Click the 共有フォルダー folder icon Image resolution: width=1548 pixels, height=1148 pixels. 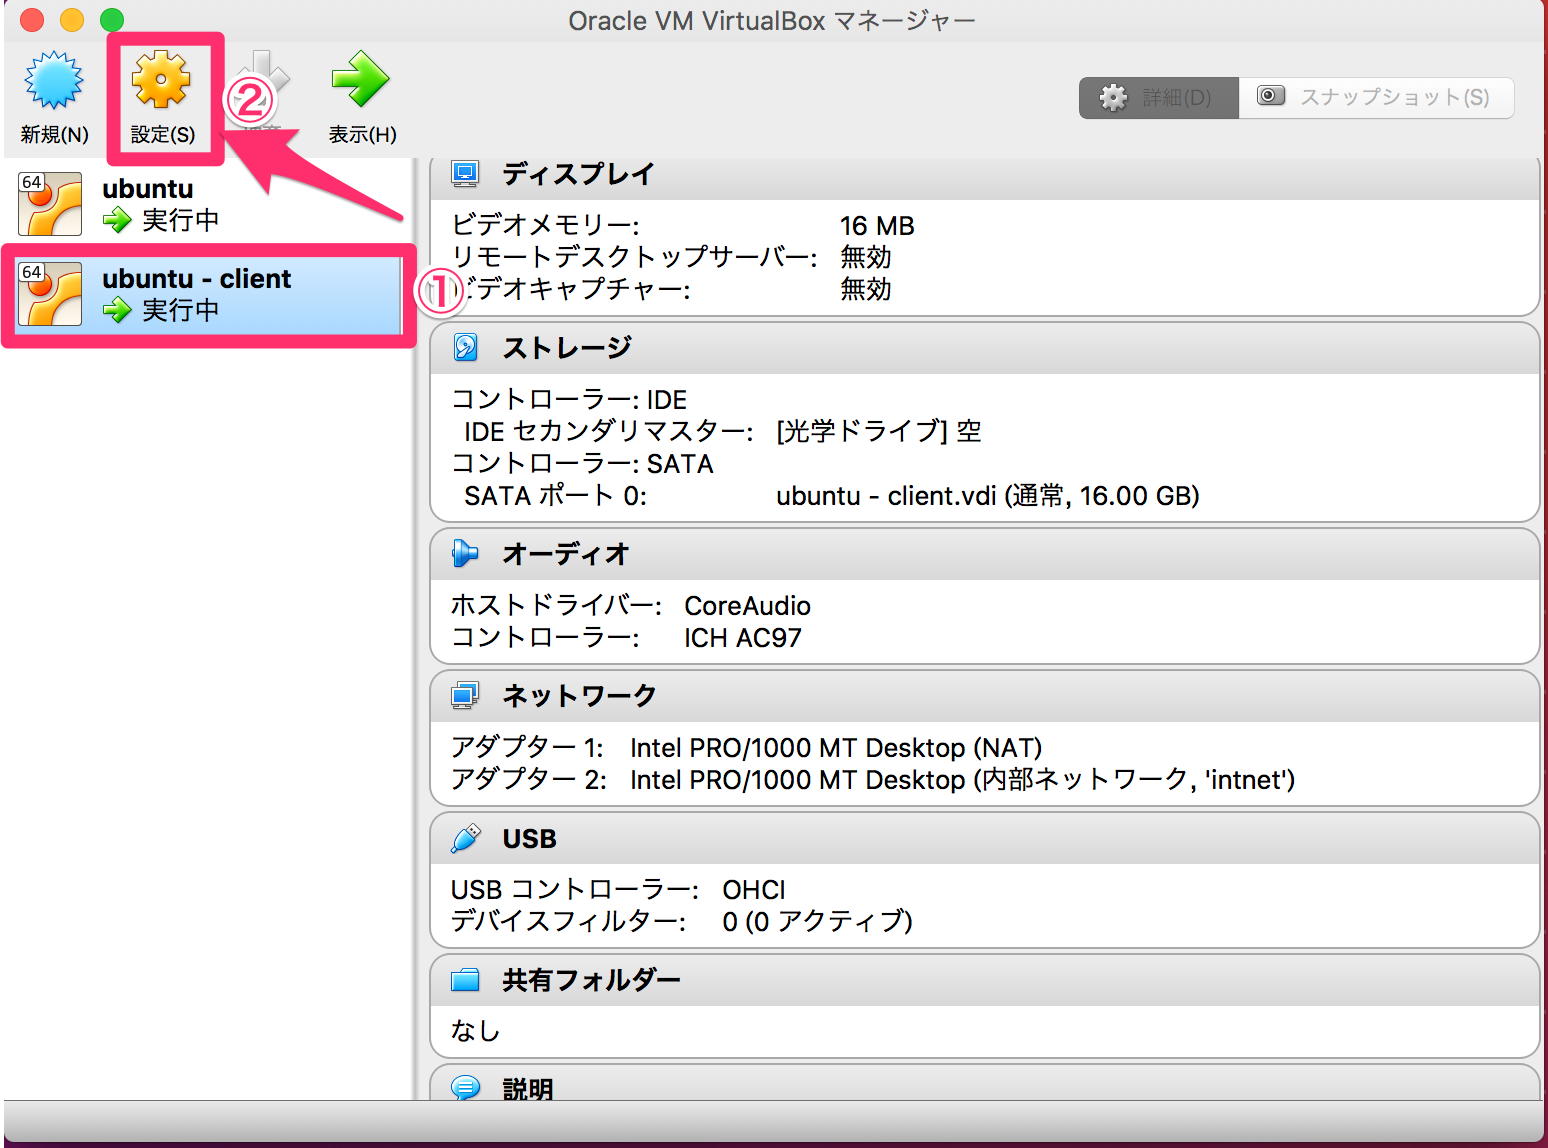point(466,979)
